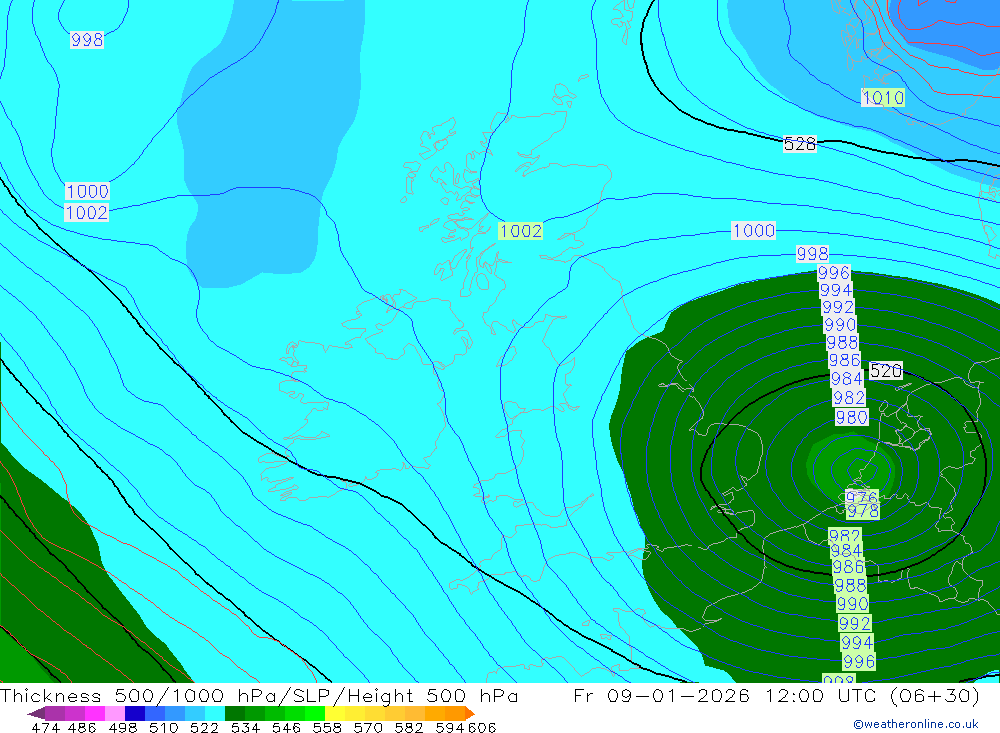Click the 546 legend value
Viewport: 1000px width, 733px height.
[286, 727]
